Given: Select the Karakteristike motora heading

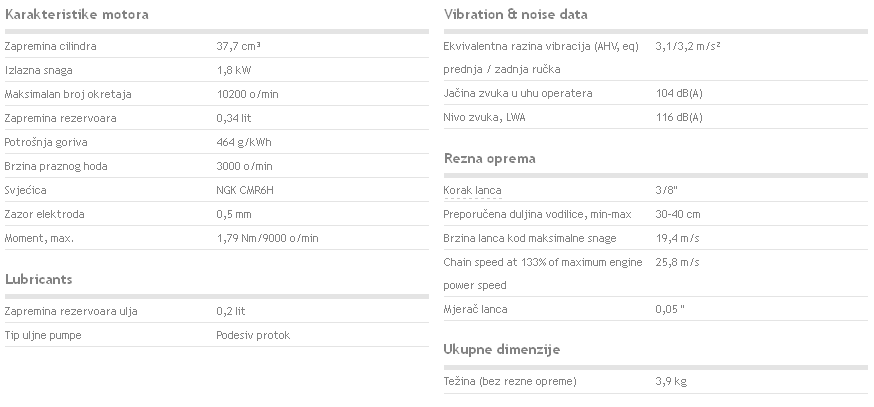Looking at the screenshot, I should coord(77,14).
